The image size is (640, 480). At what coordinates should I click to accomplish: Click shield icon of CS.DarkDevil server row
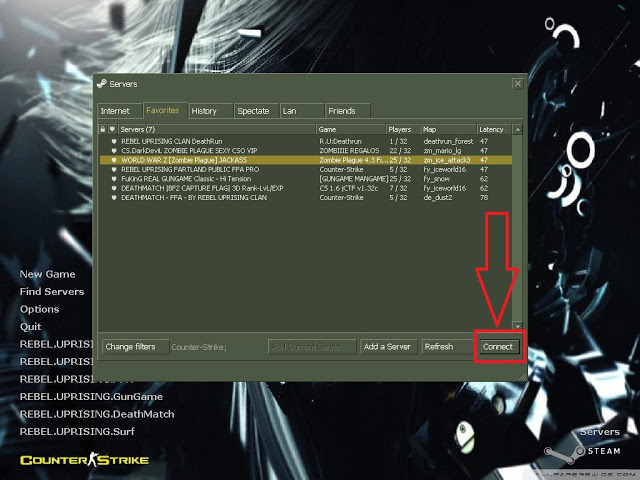tap(114, 151)
